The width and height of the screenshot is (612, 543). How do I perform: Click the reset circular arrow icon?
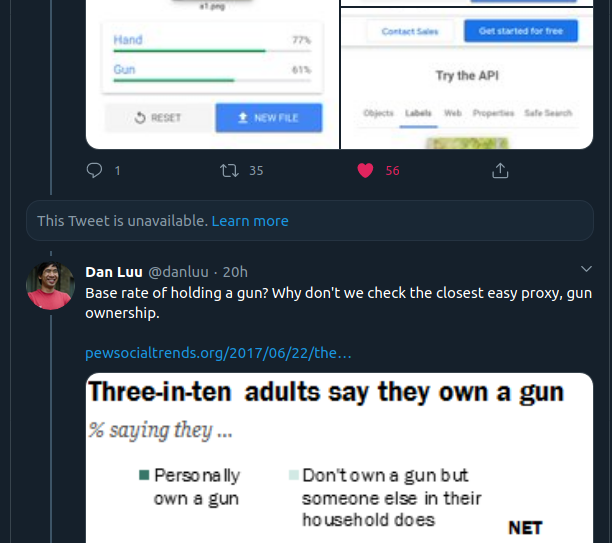(140, 118)
